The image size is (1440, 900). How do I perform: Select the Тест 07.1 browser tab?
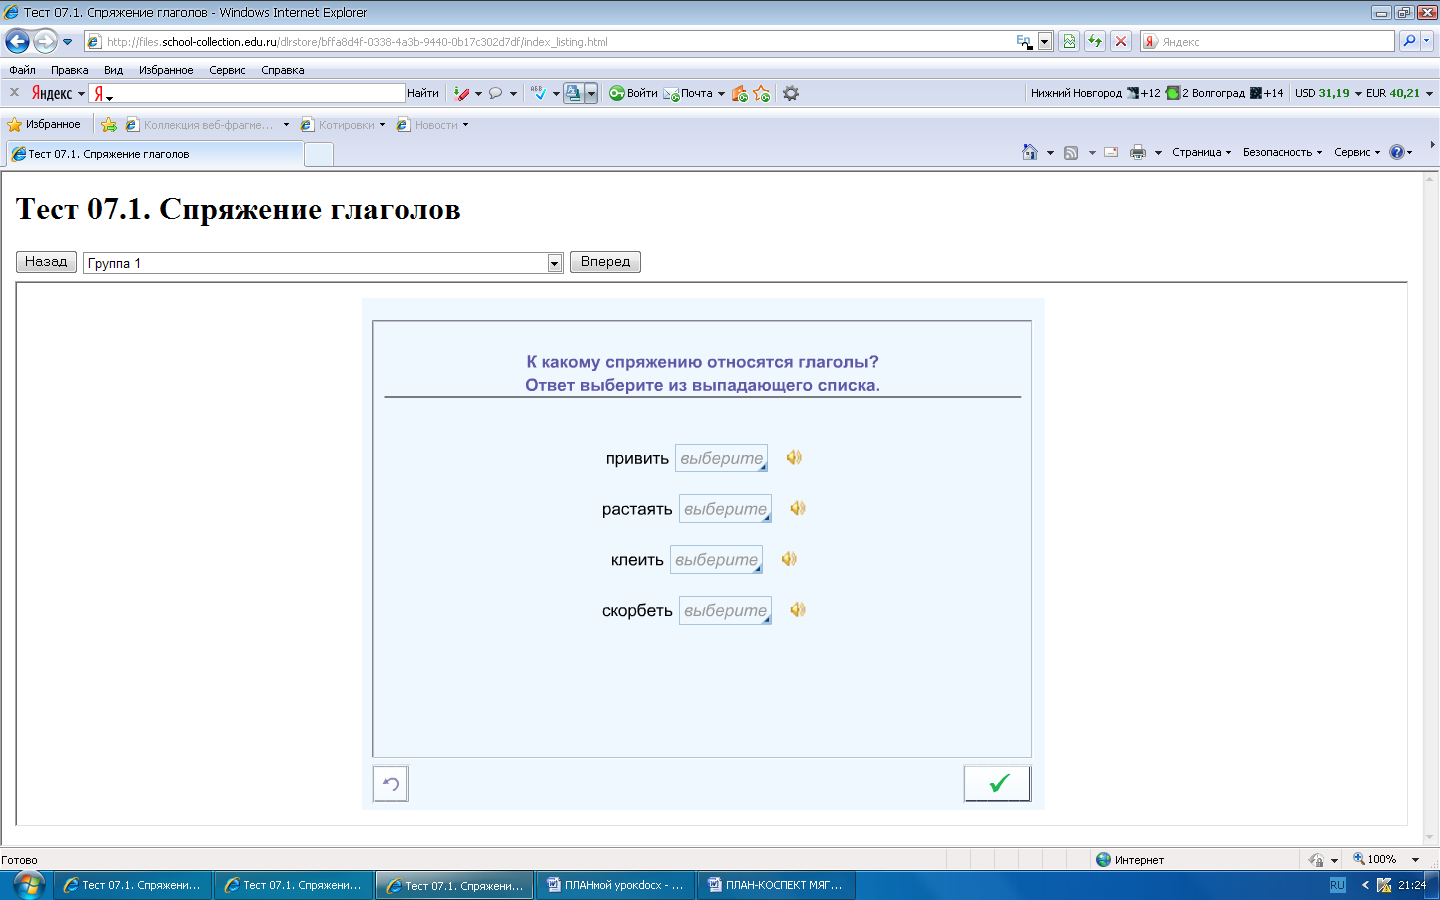coord(154,154)
